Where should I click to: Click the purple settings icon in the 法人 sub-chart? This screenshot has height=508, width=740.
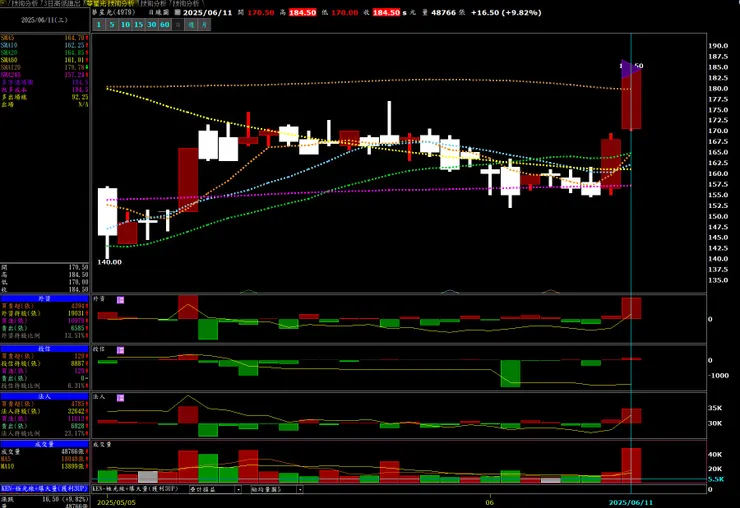click(120, 398)
